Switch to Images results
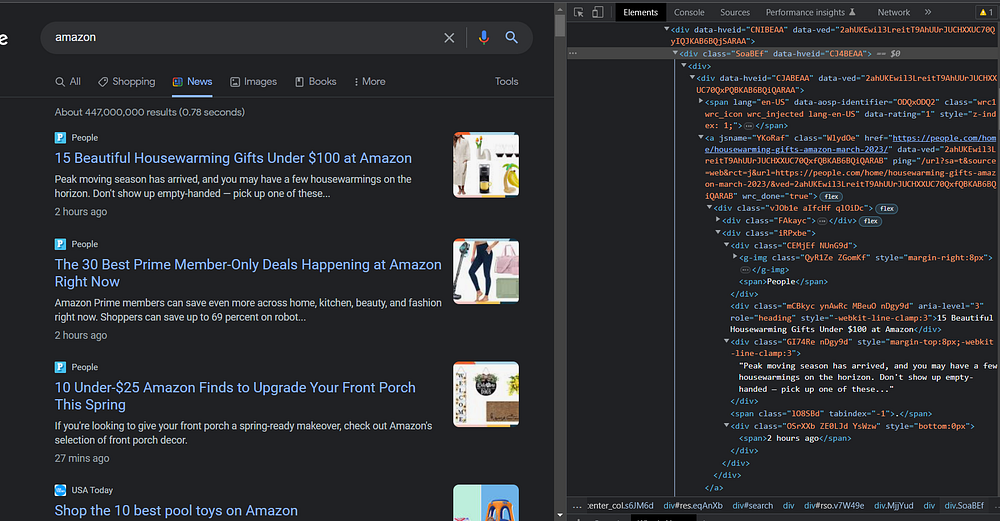1000x521 pixels. click(253, 82)
